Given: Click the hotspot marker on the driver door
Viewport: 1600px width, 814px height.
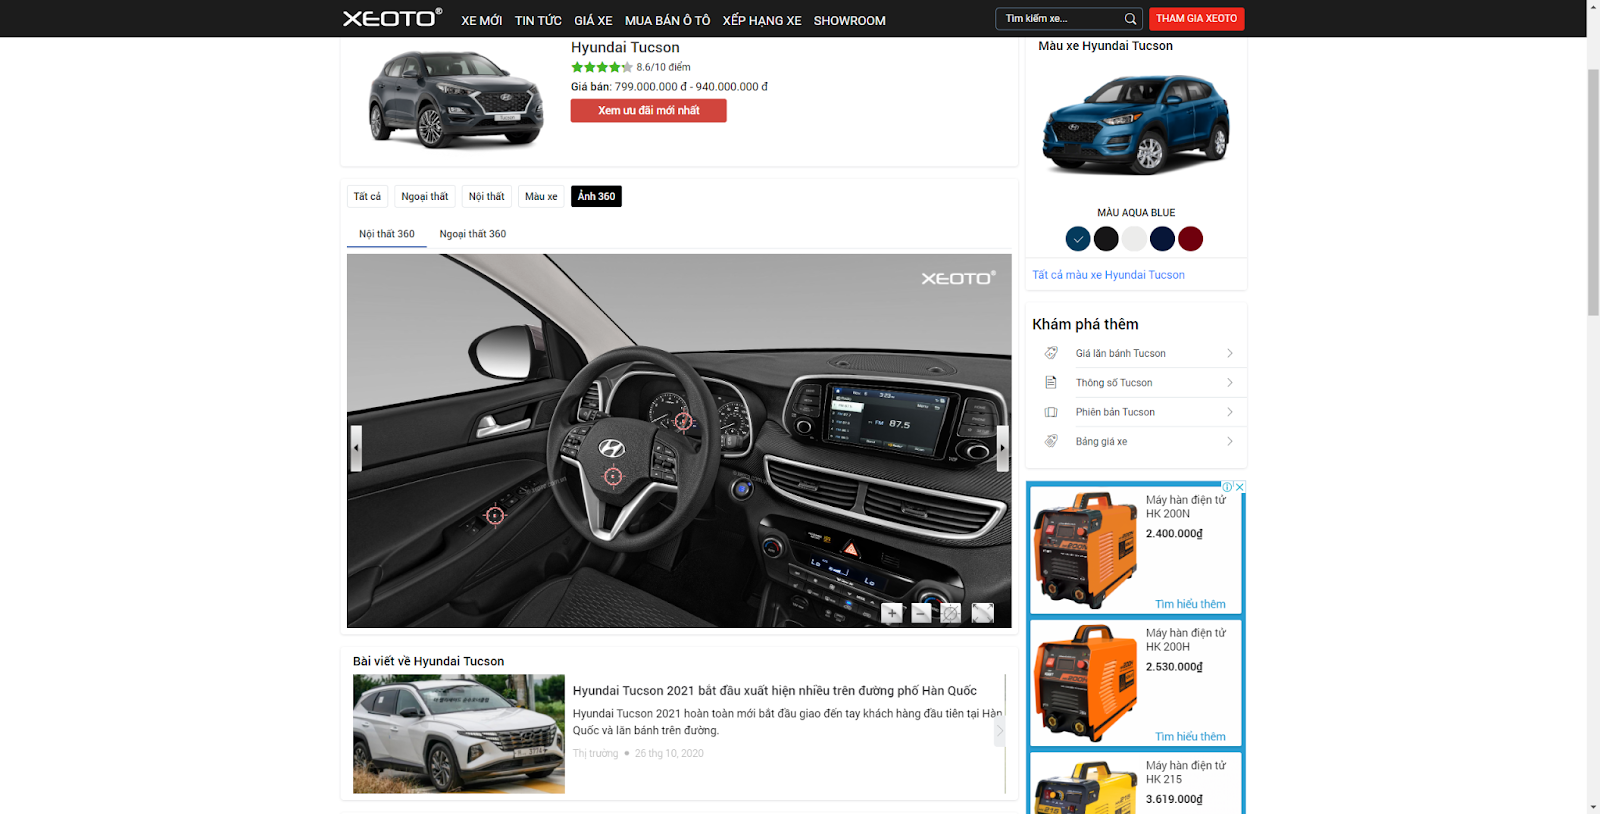Looking at the screenshot, I should click(x=495, y=516).
